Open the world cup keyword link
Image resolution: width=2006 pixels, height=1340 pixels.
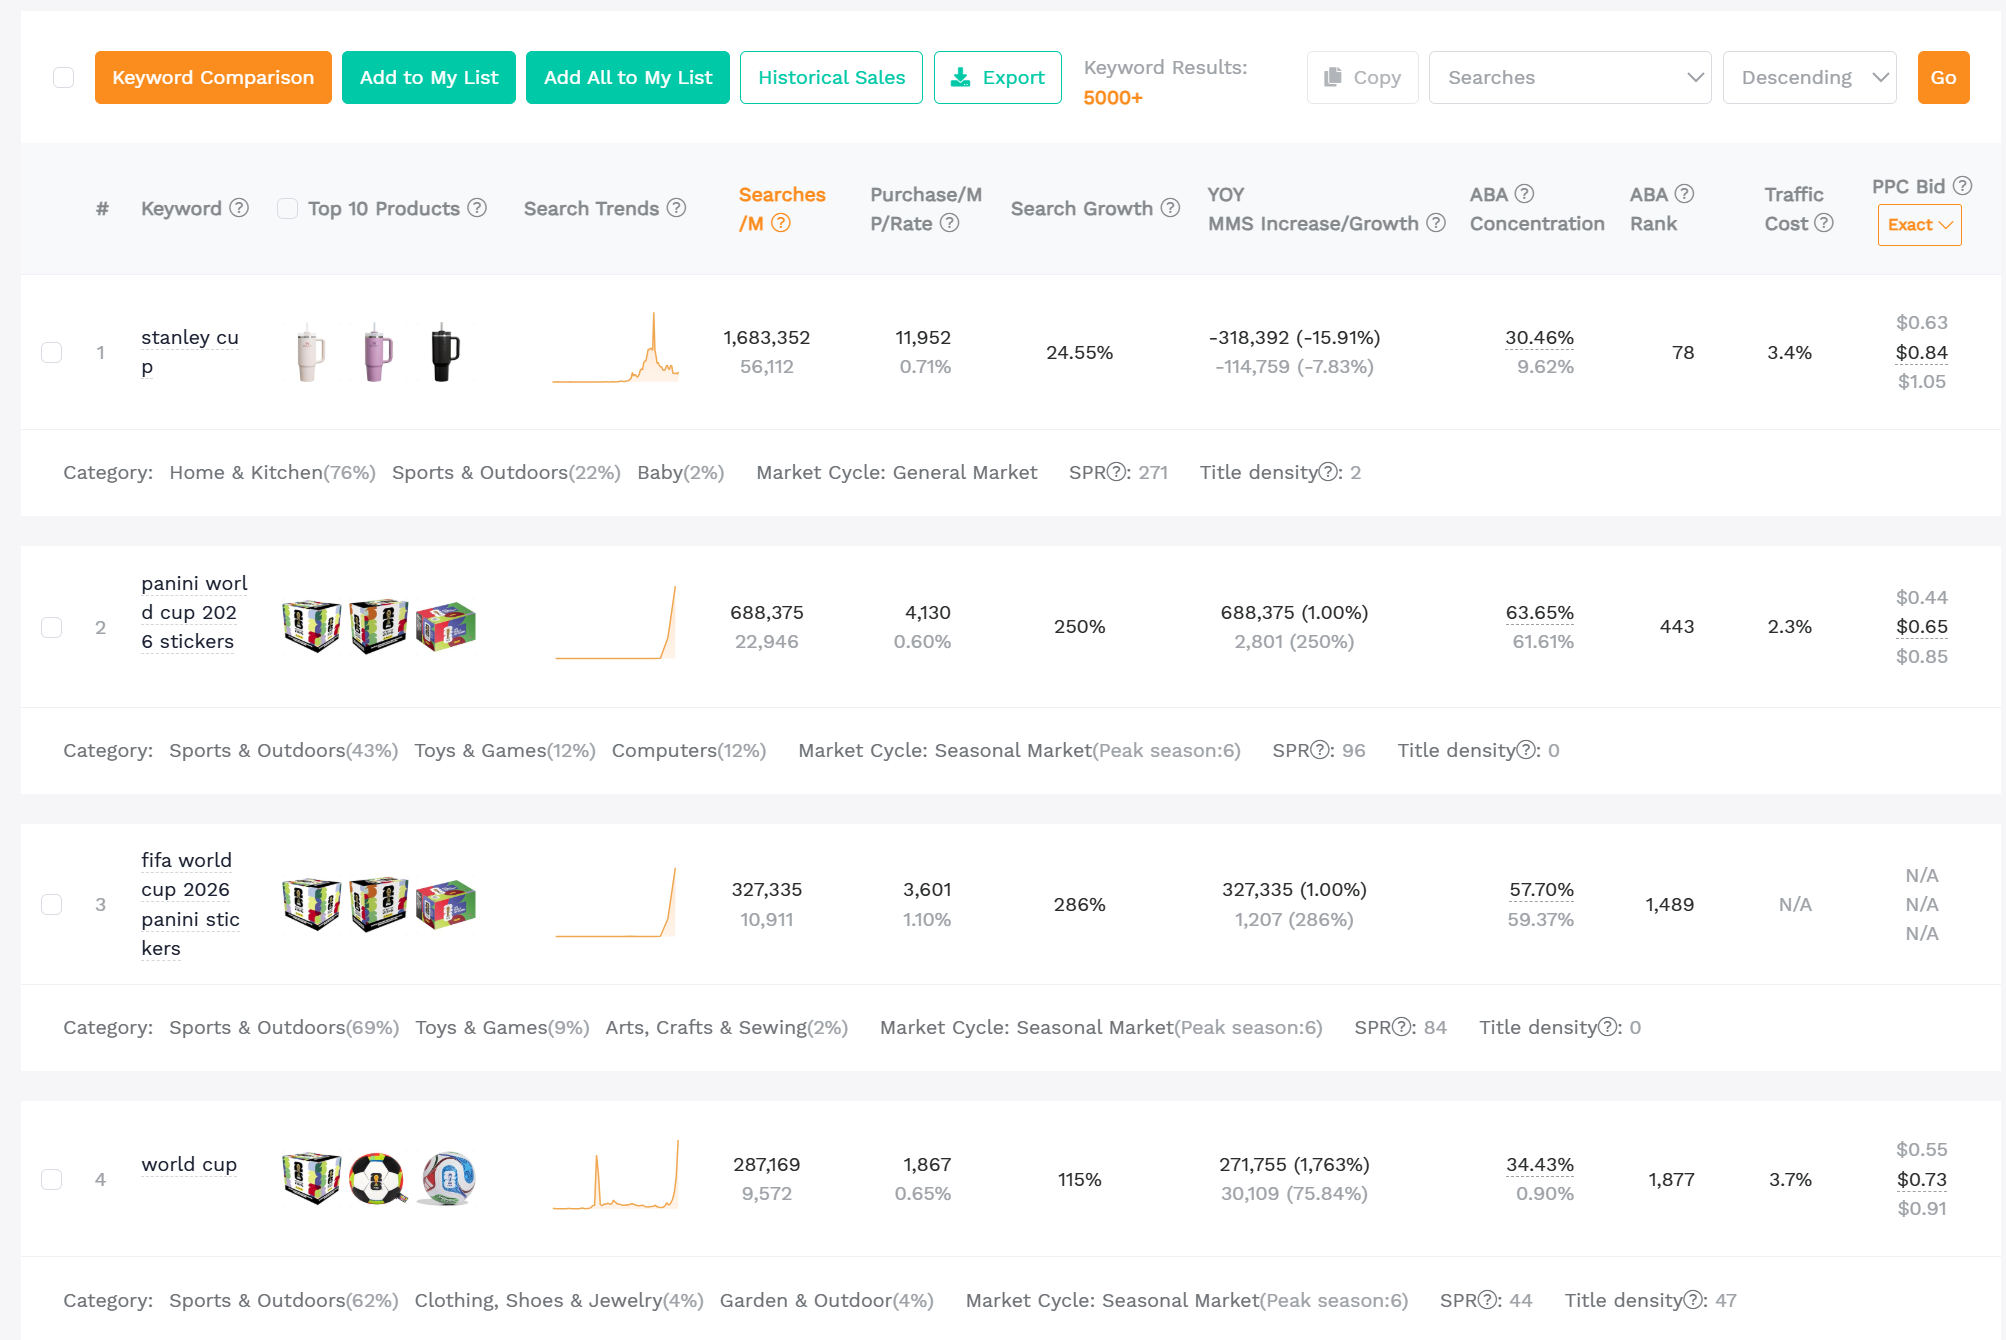pos(189,1164)
